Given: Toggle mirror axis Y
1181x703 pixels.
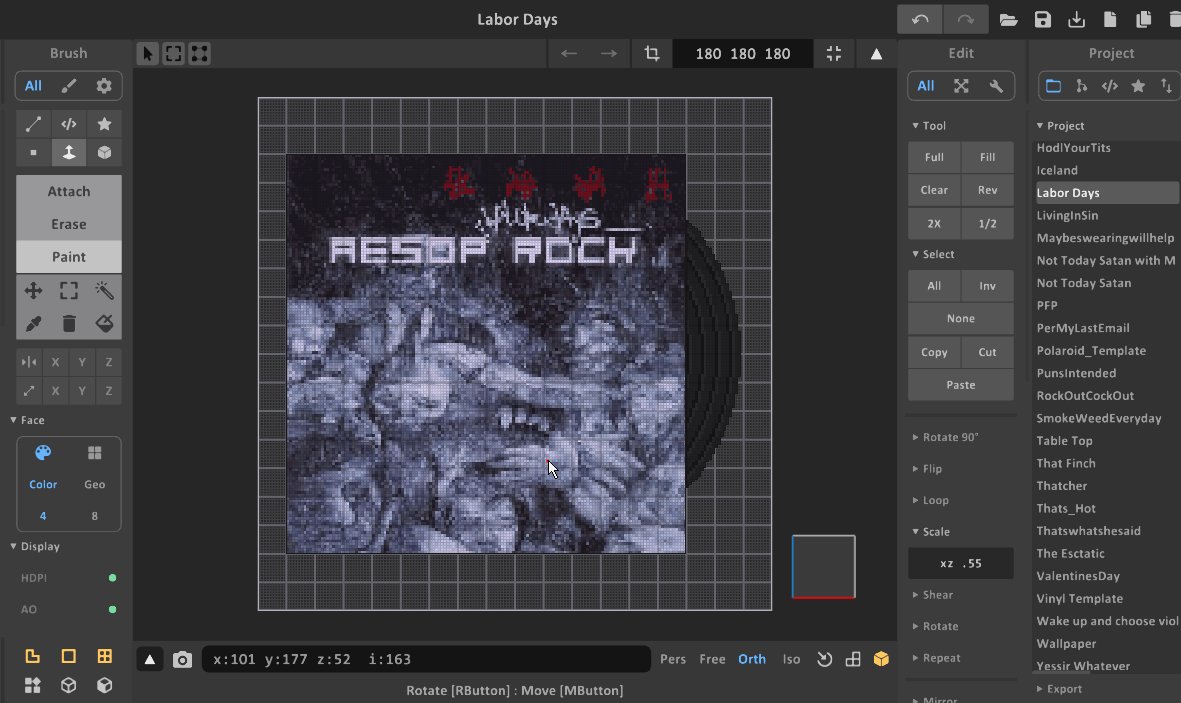Looking at the screenshot, I should [x=82, y=362].
